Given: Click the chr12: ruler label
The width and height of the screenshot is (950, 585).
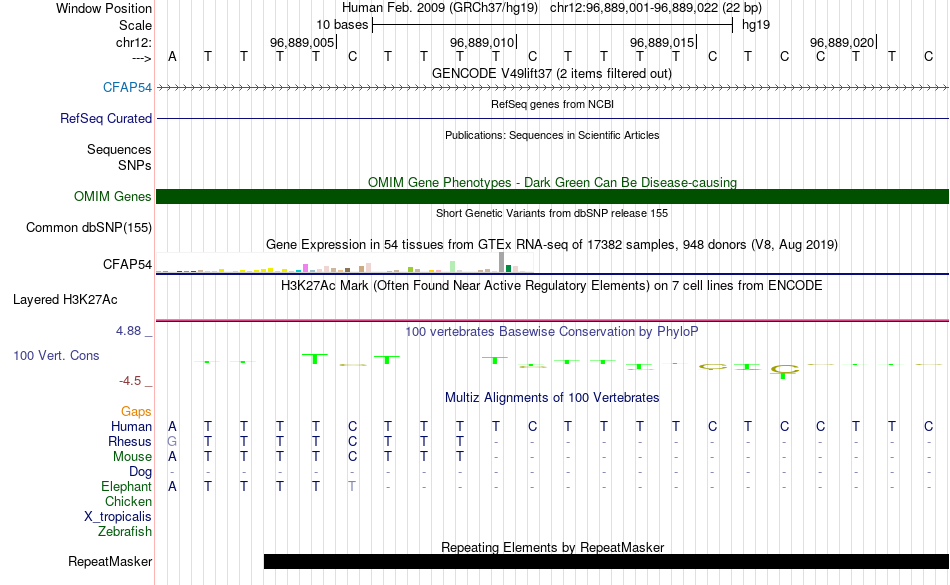Looking at the screenshot, I should tap(133, 42).
